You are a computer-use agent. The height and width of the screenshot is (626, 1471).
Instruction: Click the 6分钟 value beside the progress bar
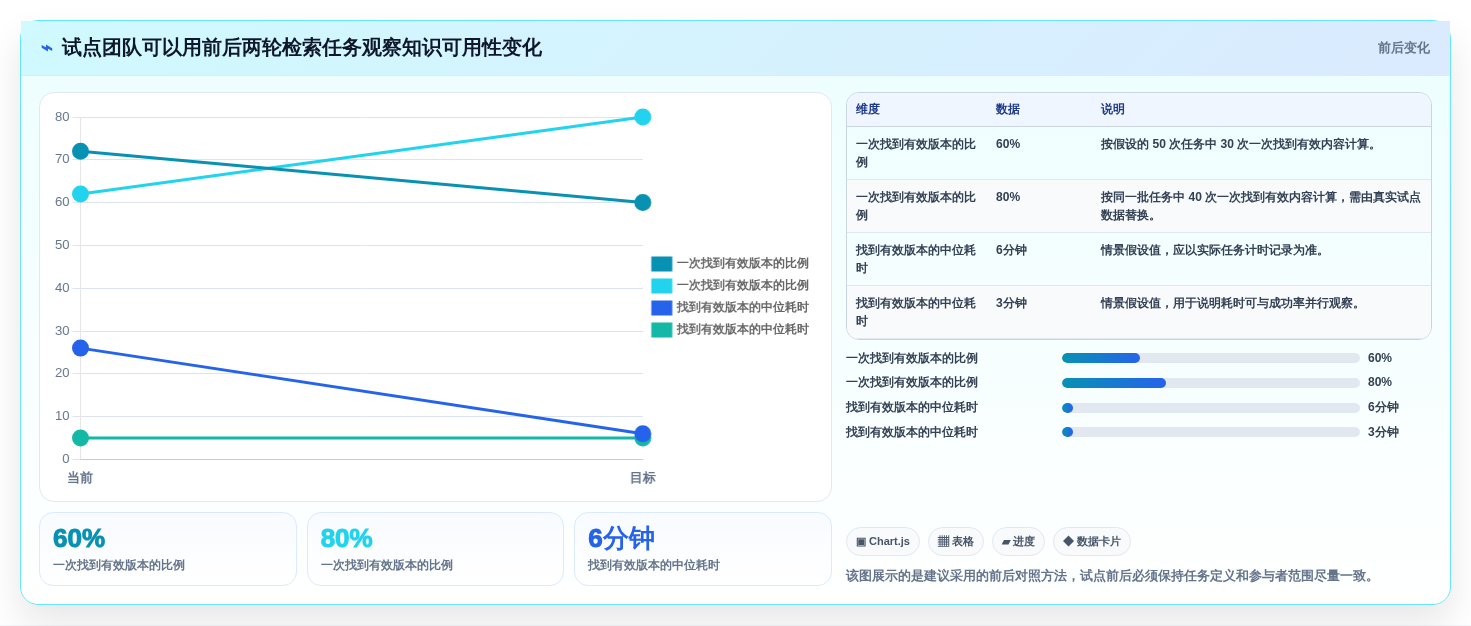point(1383,408)
